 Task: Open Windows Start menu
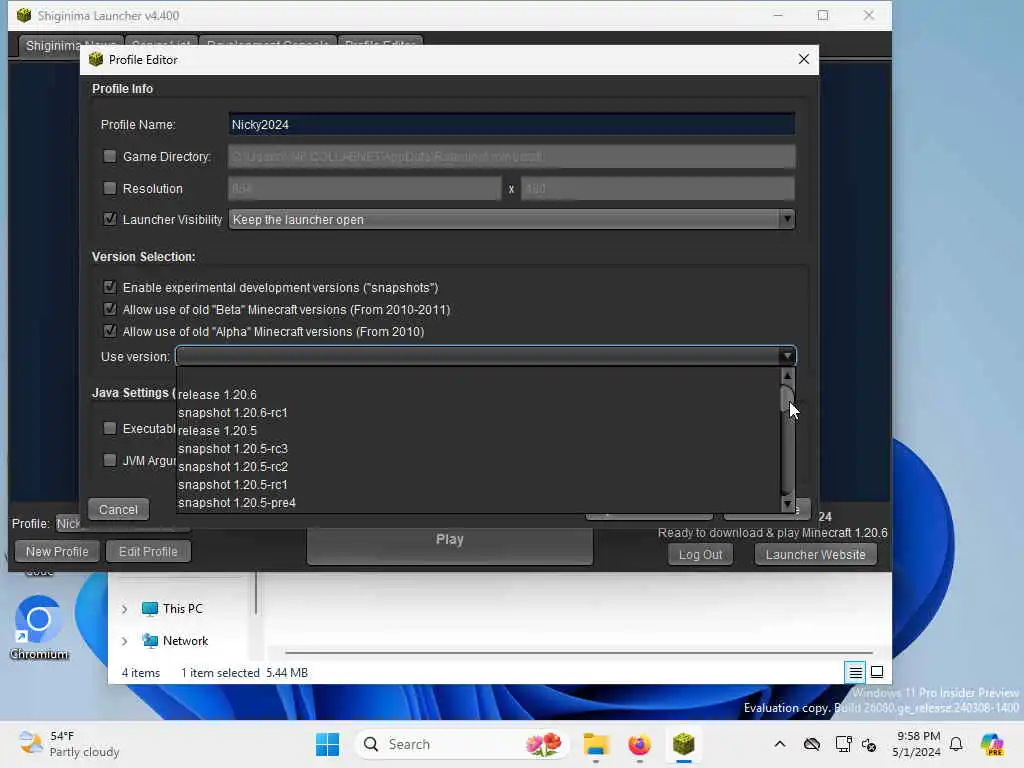coord(327,744)
